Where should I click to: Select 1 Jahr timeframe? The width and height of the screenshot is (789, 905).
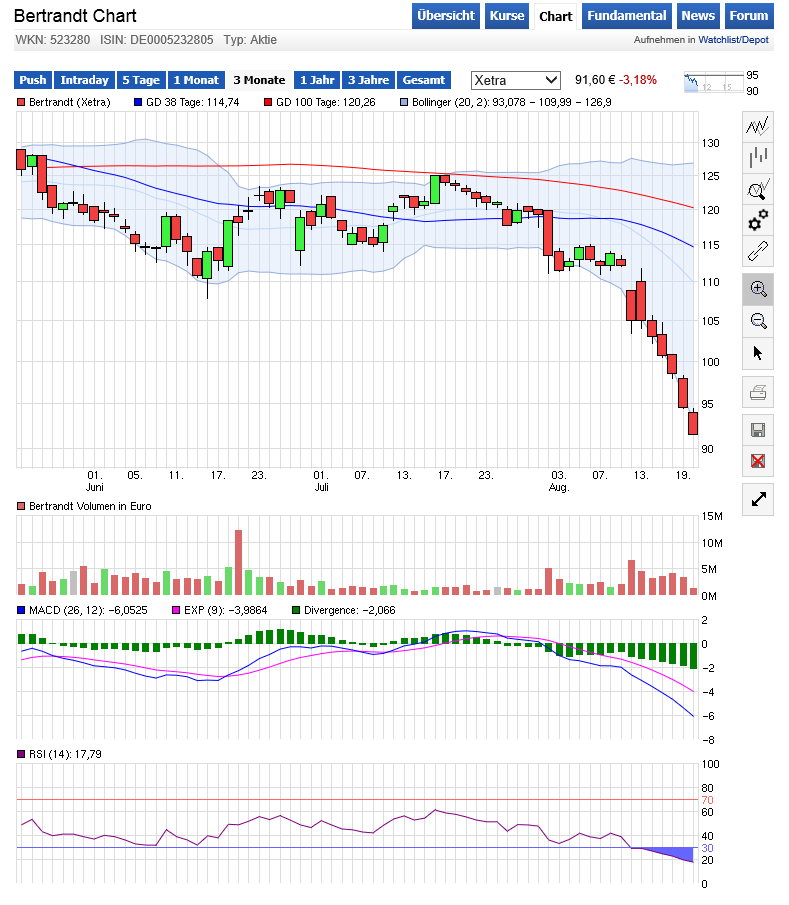pyautogui.click(x=317, y=80)
